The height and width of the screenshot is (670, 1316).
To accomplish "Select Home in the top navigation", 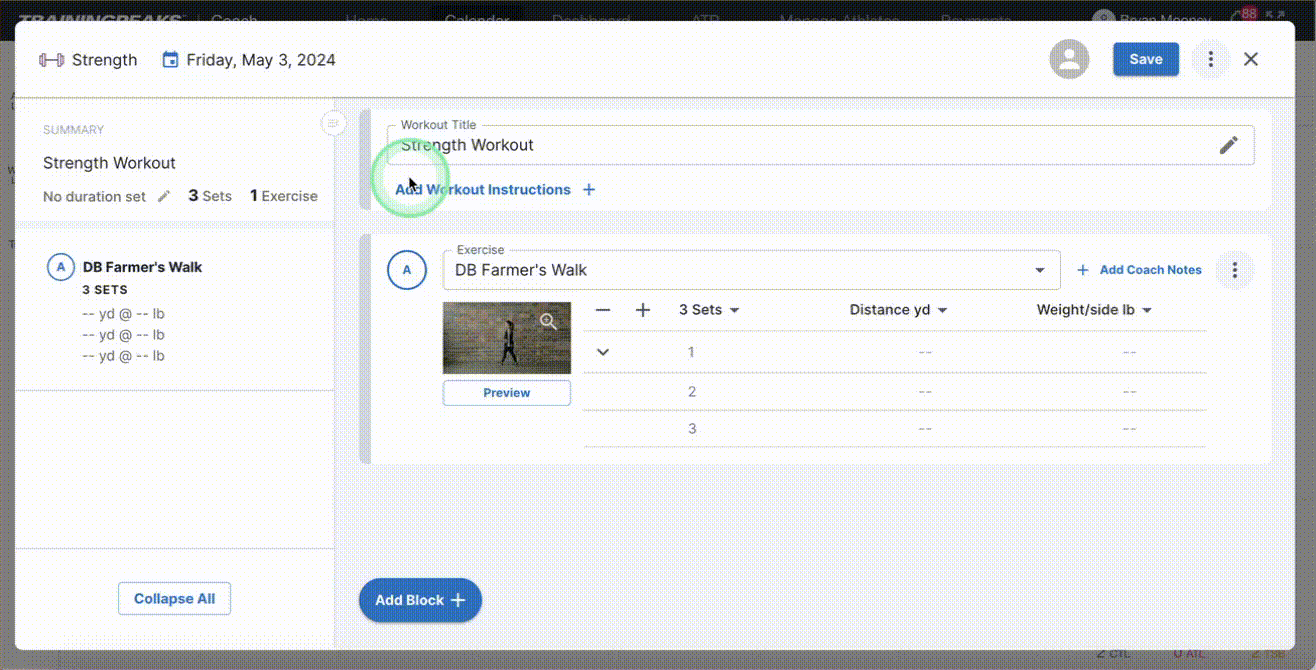I will 367,18.
